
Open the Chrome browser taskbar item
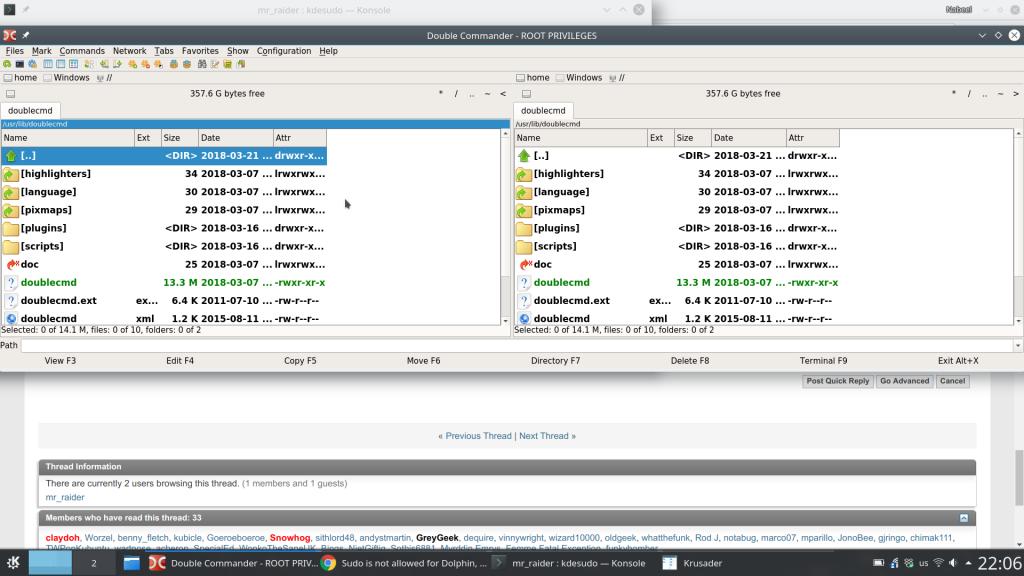[x=404, y=563]
